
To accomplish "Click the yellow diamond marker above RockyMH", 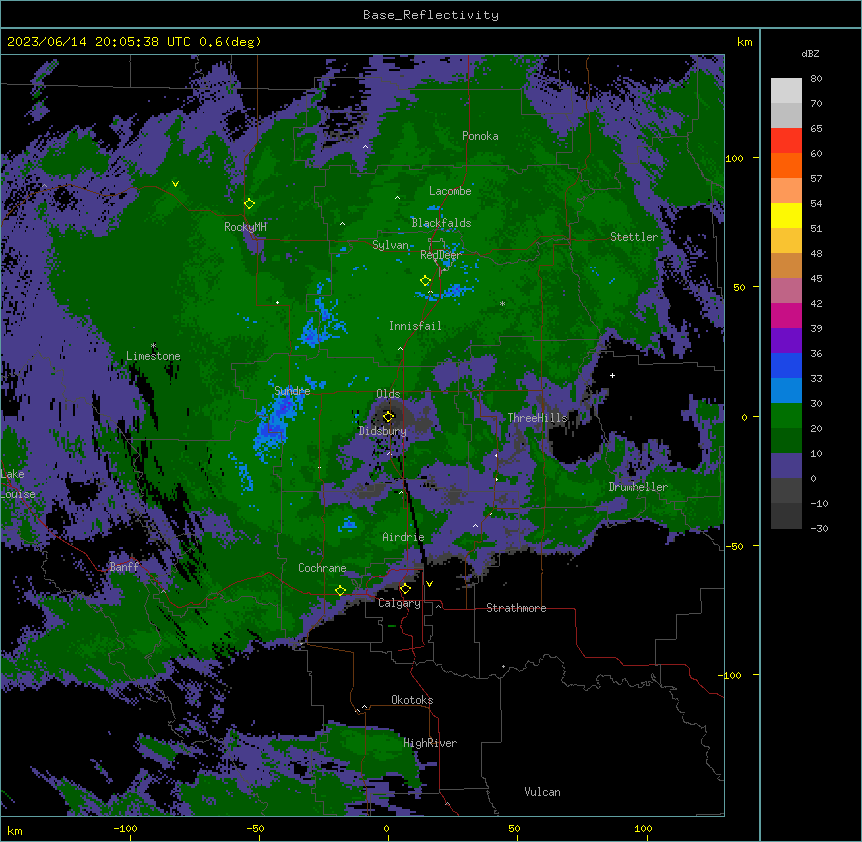I will (x=249, y=204).
